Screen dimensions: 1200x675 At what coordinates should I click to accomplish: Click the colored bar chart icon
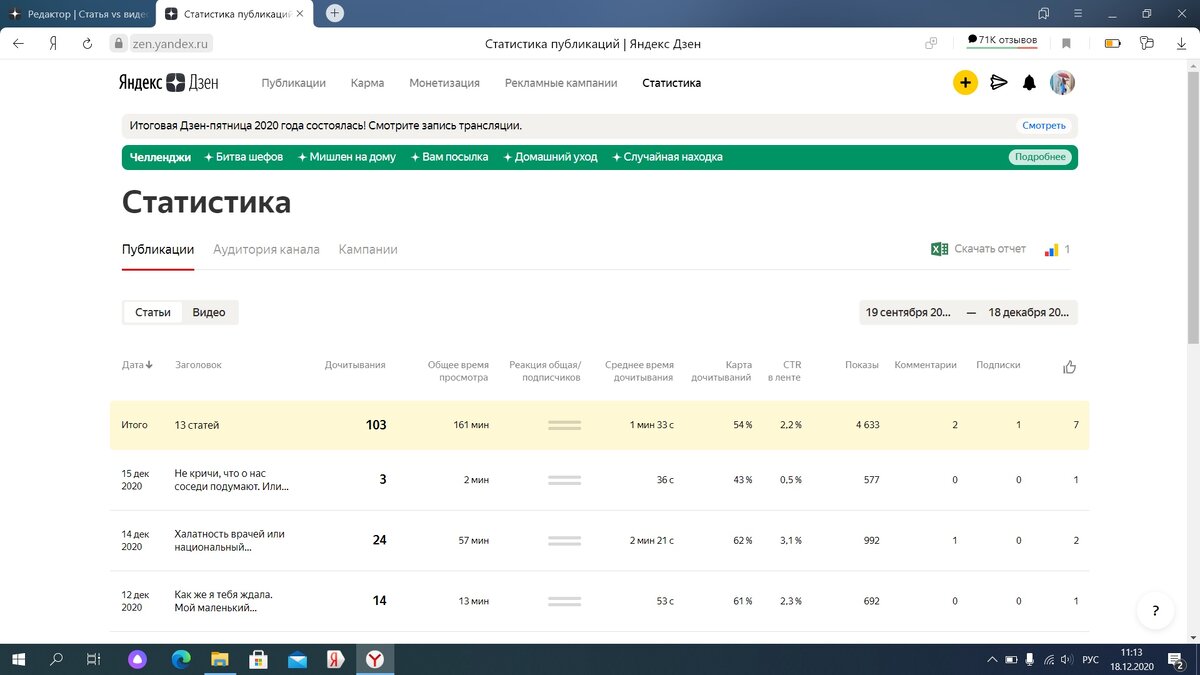(1051, 249)
